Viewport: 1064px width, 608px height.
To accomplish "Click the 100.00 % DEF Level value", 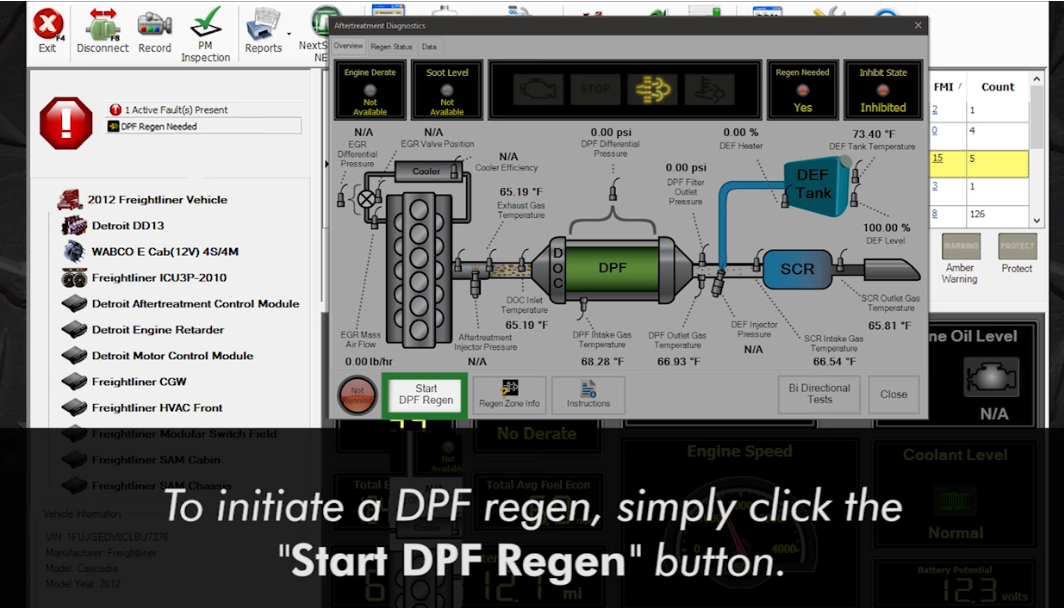I will (x=886, y=228).
